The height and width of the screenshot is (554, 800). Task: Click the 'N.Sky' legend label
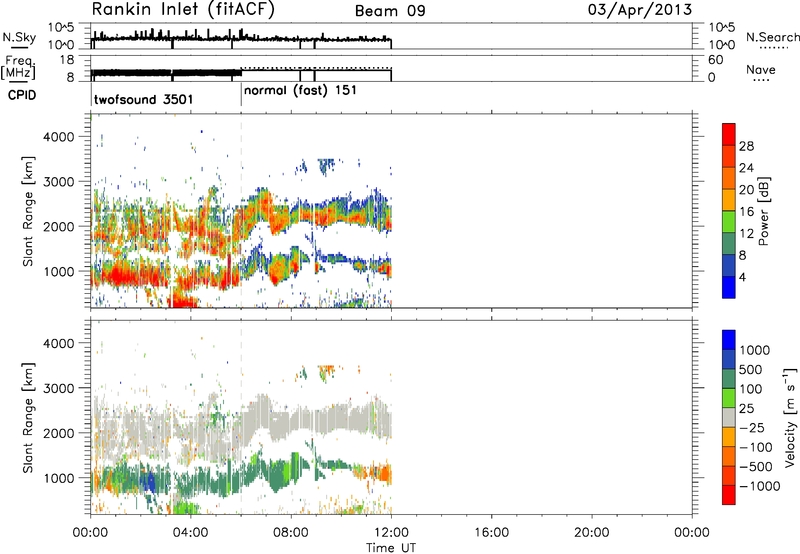(19, 37)
